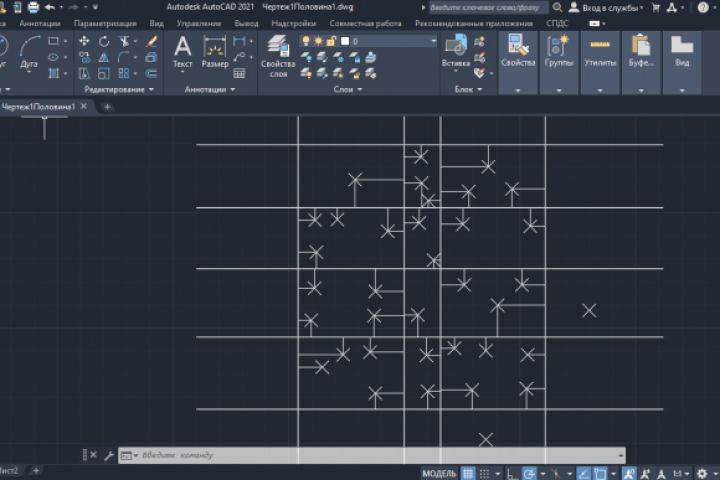Select the Rectangle draw tool

53,41
